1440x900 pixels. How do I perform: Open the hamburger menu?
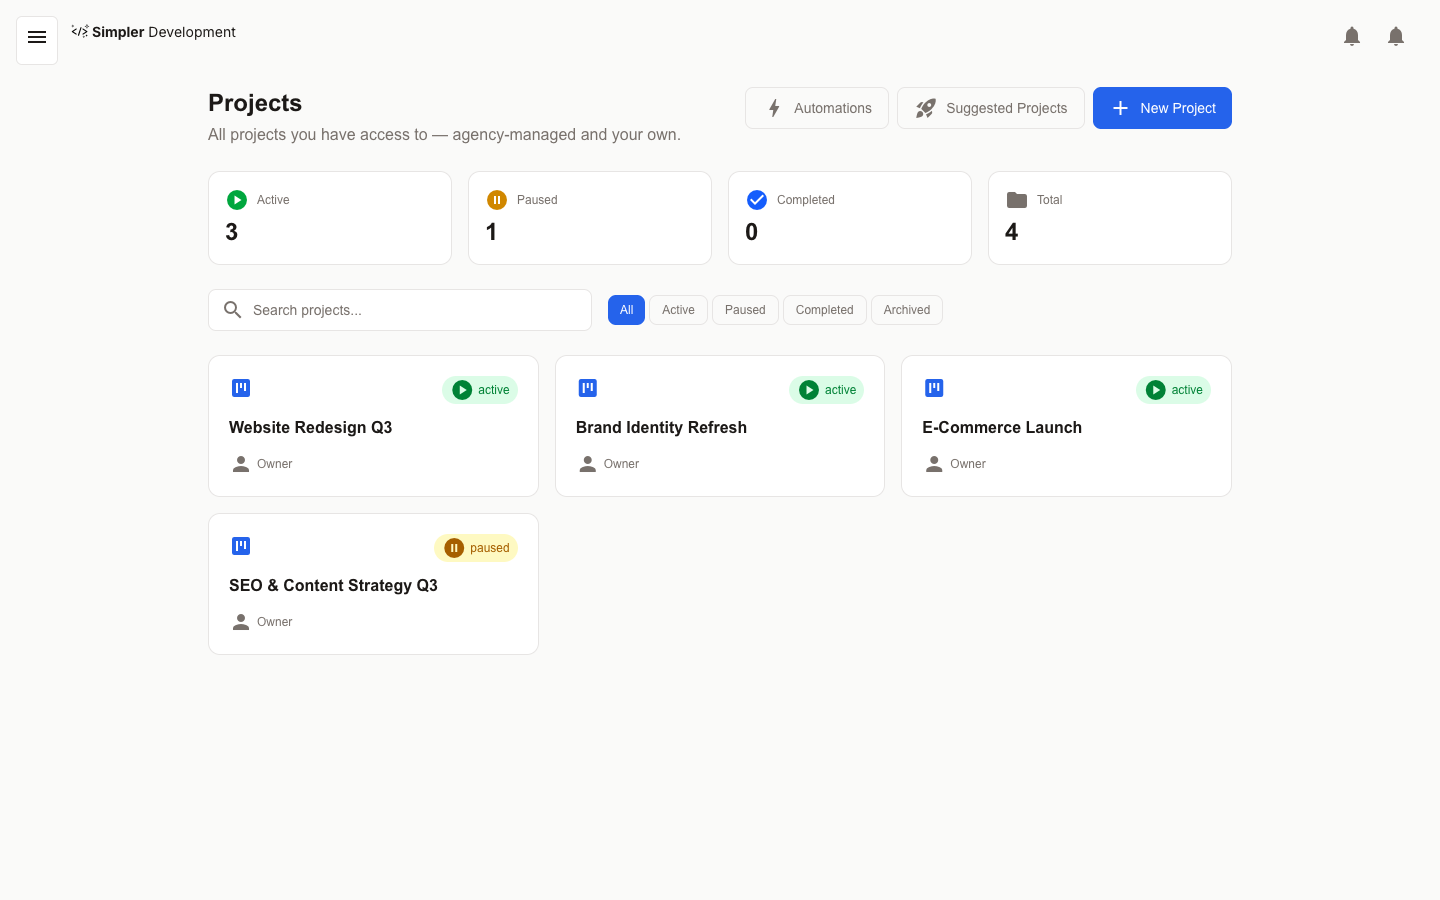(37, 41)
